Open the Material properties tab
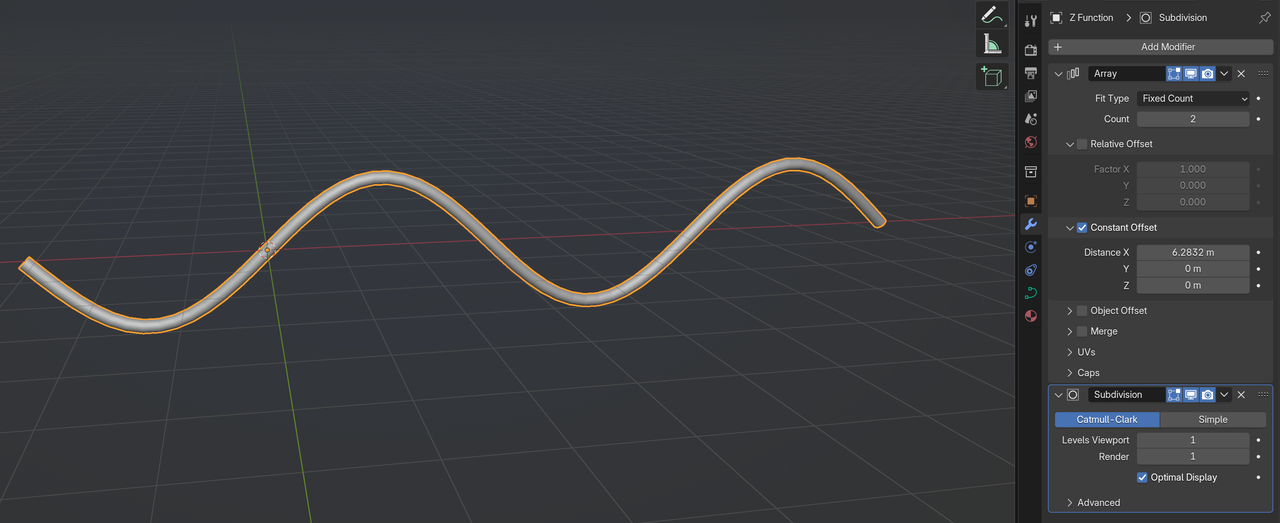The width and height of the screenshot is (1280, 523). 1031,316
